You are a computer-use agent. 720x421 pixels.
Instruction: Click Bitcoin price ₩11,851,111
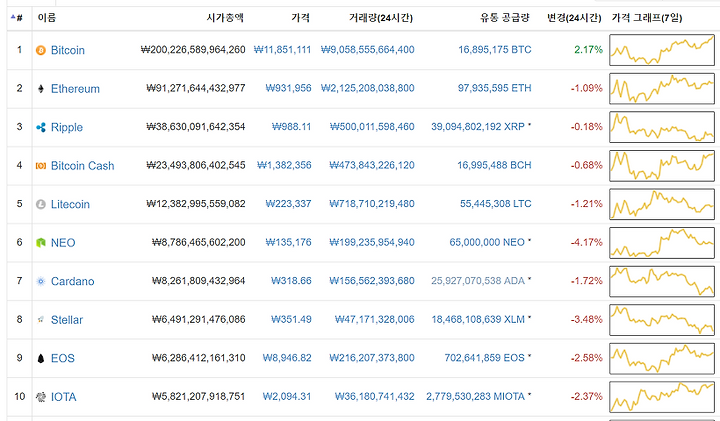click(282, 50)
